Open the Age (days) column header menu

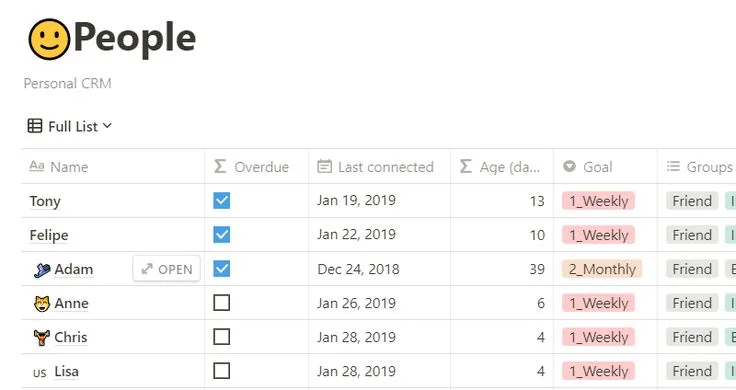pos(502,167)
